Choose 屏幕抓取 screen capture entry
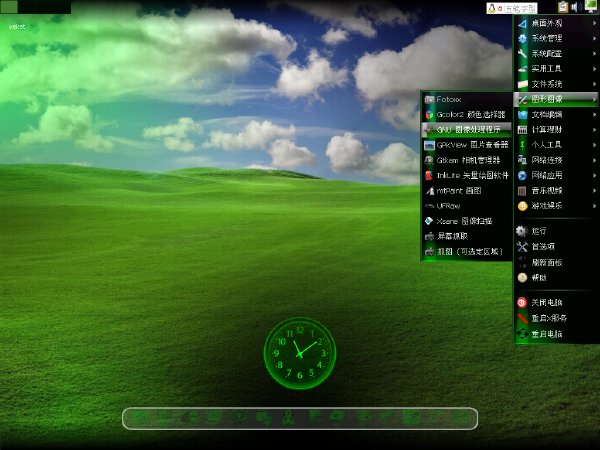The height and width of the screenshot is (450, 600). [x=466, y=236]
